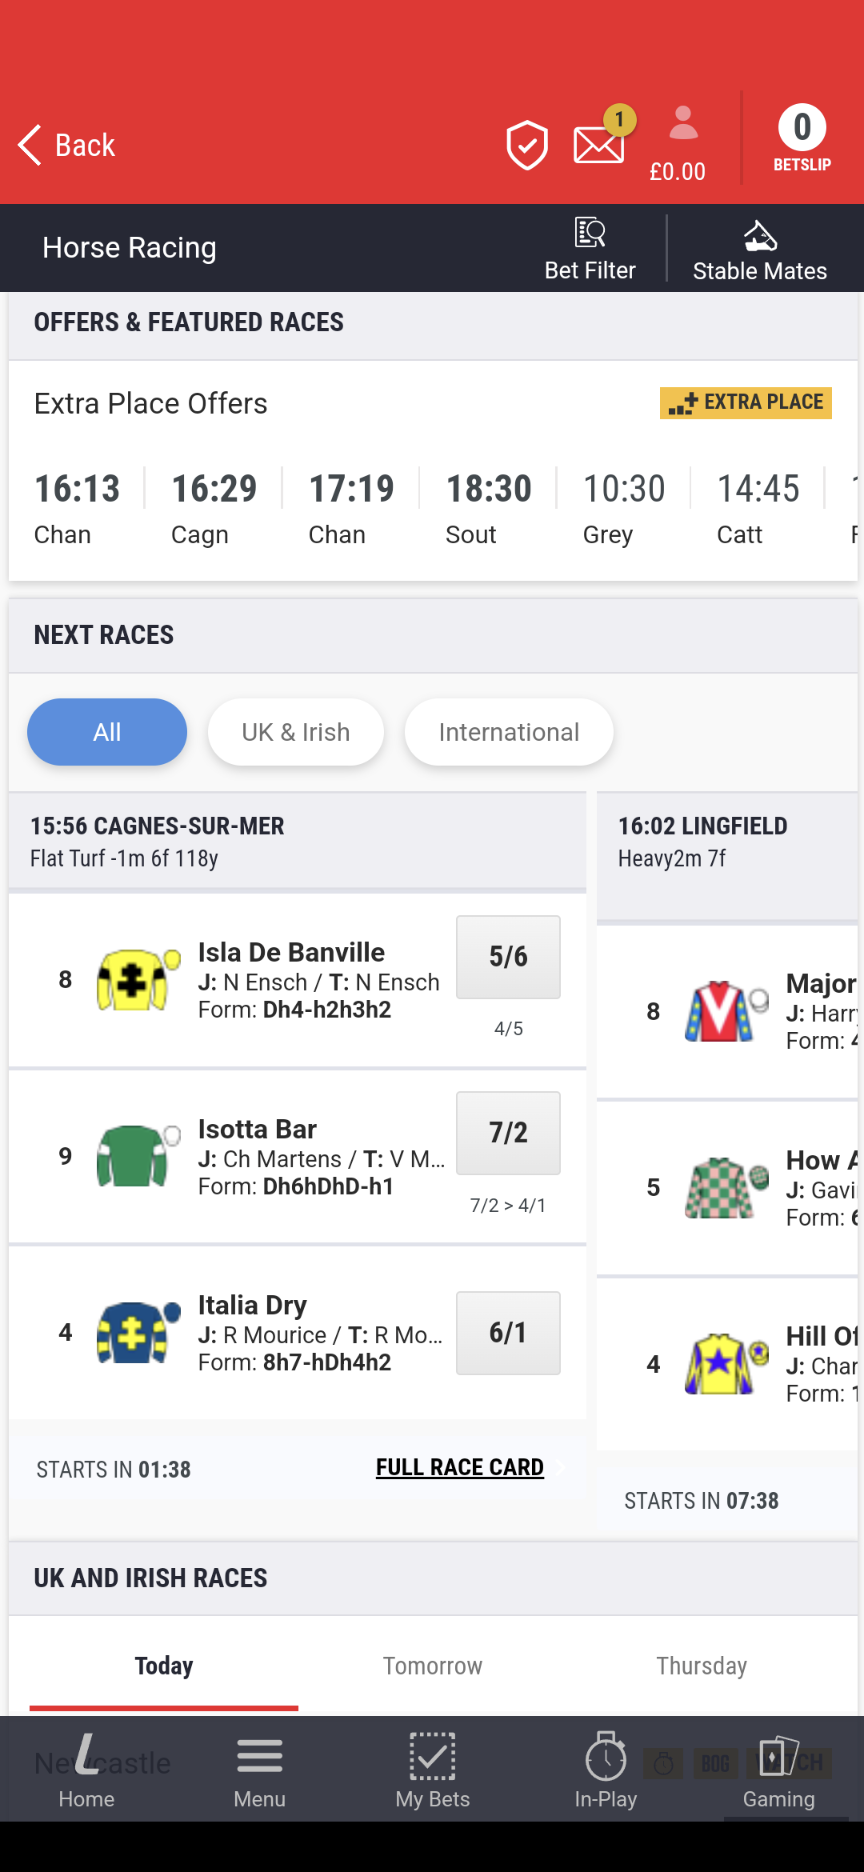Select the 5/6 odds for Isla De Banville
The height and width of the screenshot is (1872, 864).
pyautogui.click(x=508, y=956)
